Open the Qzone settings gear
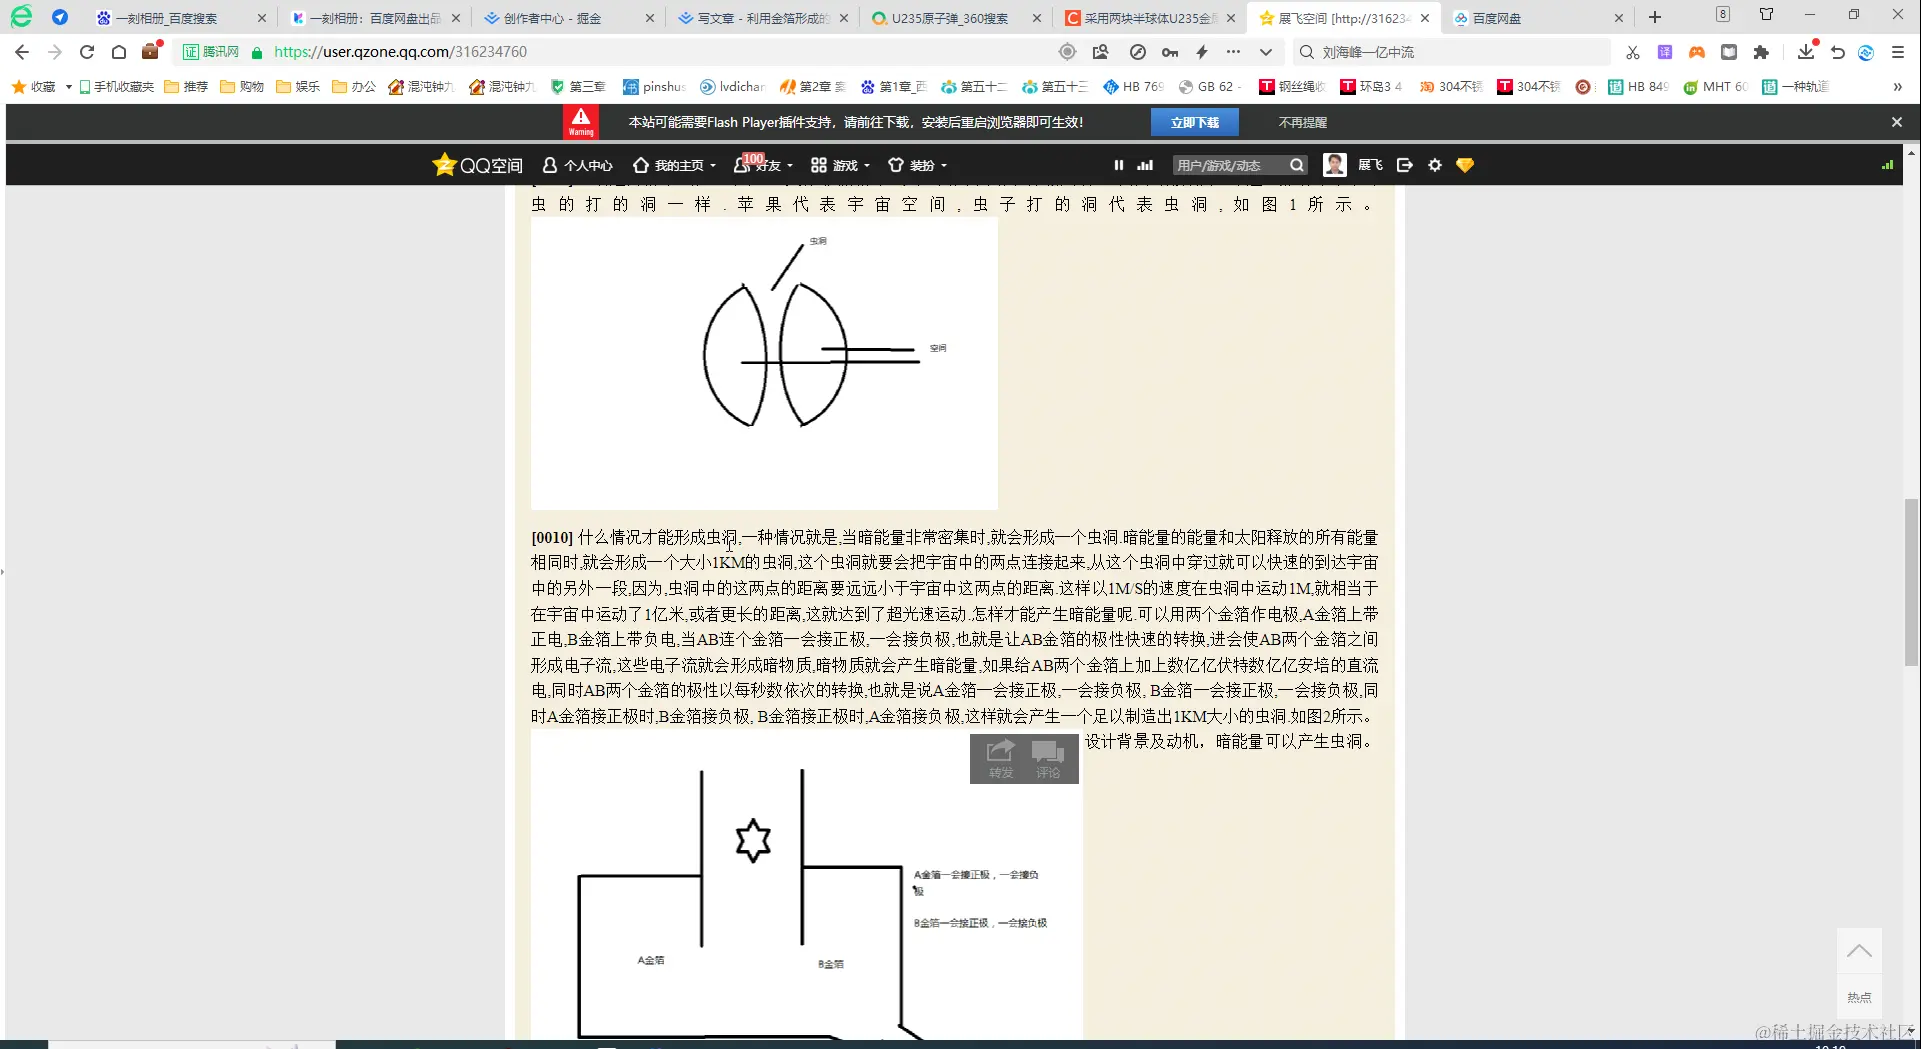Screen dimensions: 1921x1049 (1434, 165)
